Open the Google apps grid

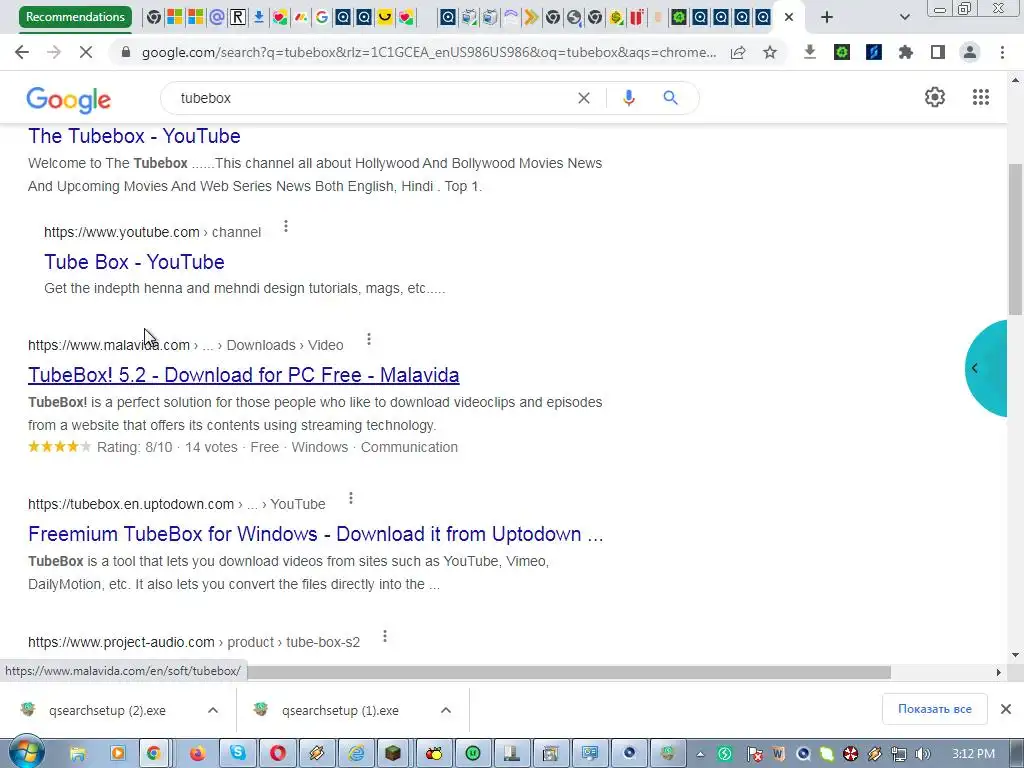tap(980, 97)
